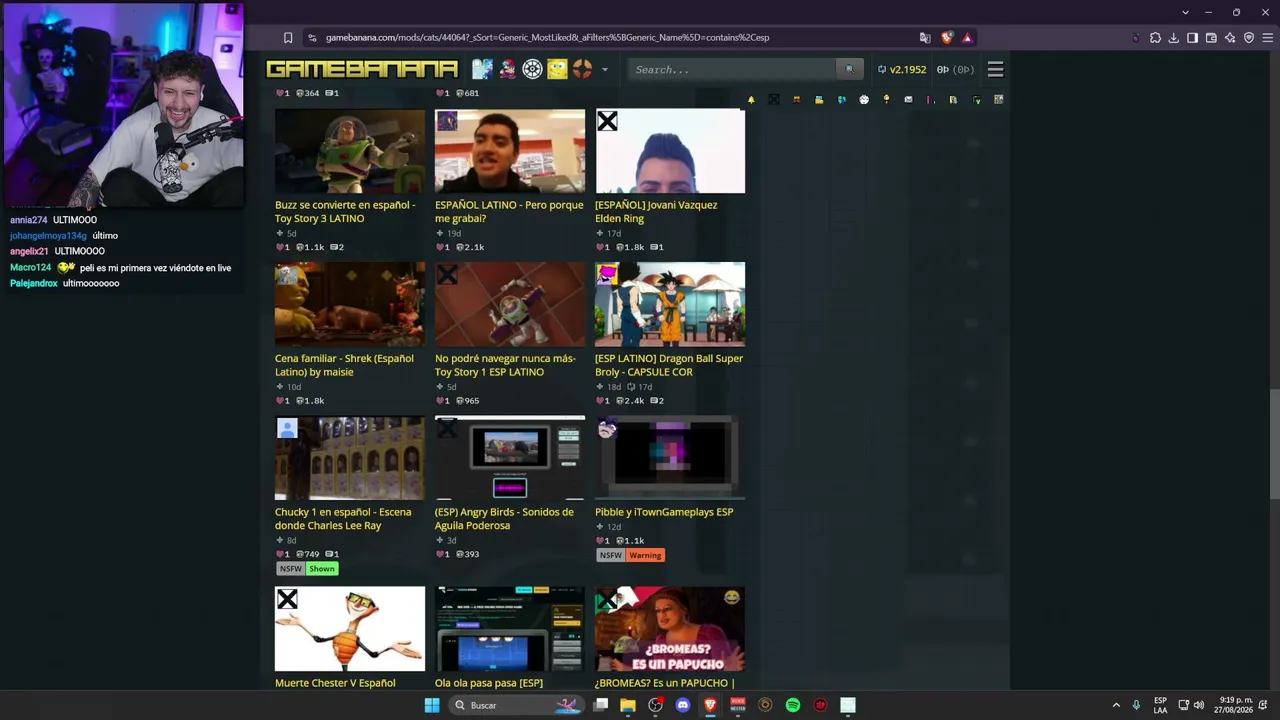Image resolution: width=1280 pixels, height=720 pixels.
Task: Open the '¿BROMEAS? Es un PAPUCHO' thumbnail
Action: [x=670, y=629]
